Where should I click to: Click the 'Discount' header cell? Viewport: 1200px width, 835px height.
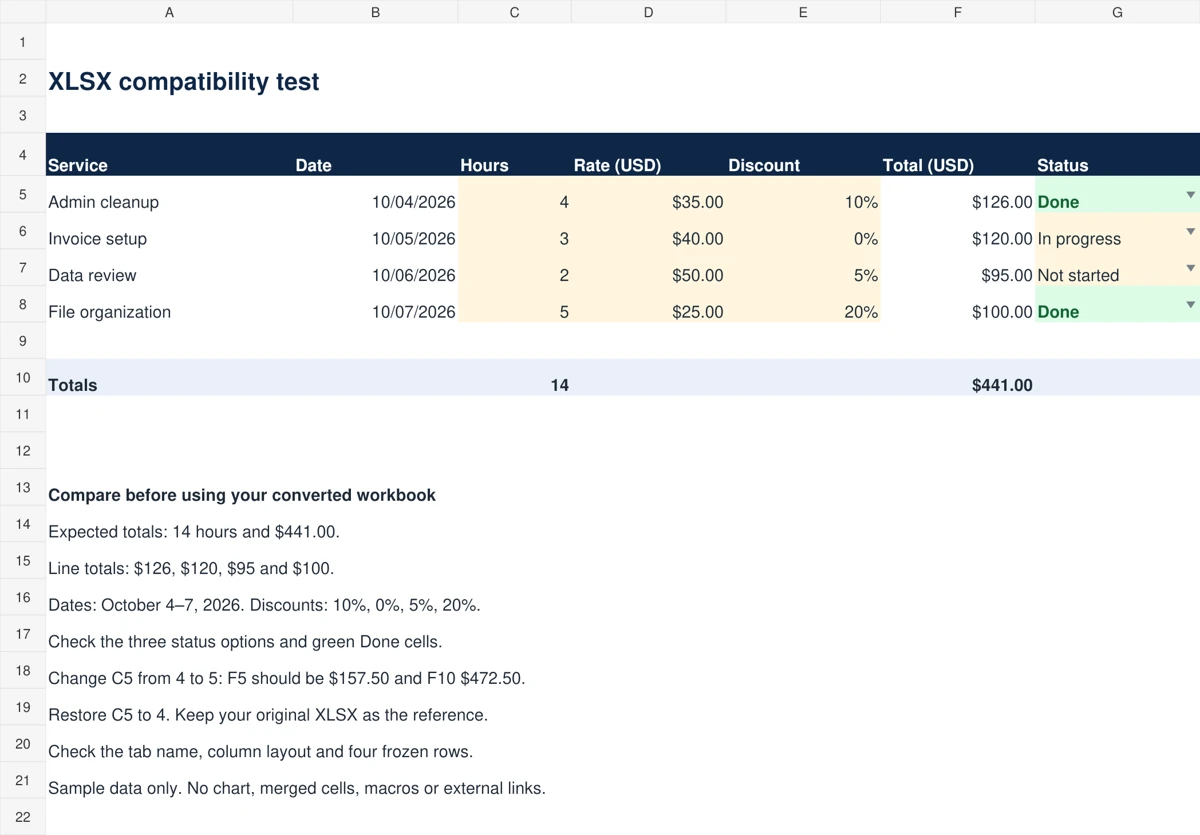(803, 155)
